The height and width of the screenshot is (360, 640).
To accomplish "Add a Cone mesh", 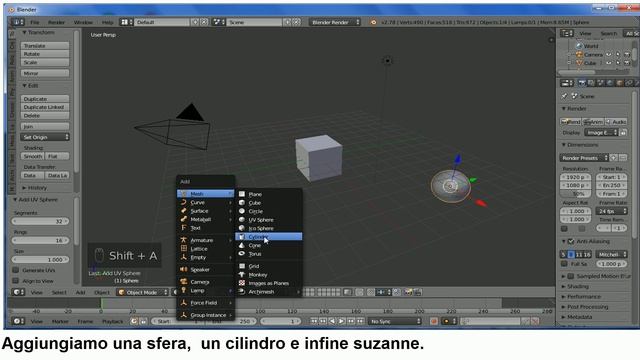I will 268,245.
